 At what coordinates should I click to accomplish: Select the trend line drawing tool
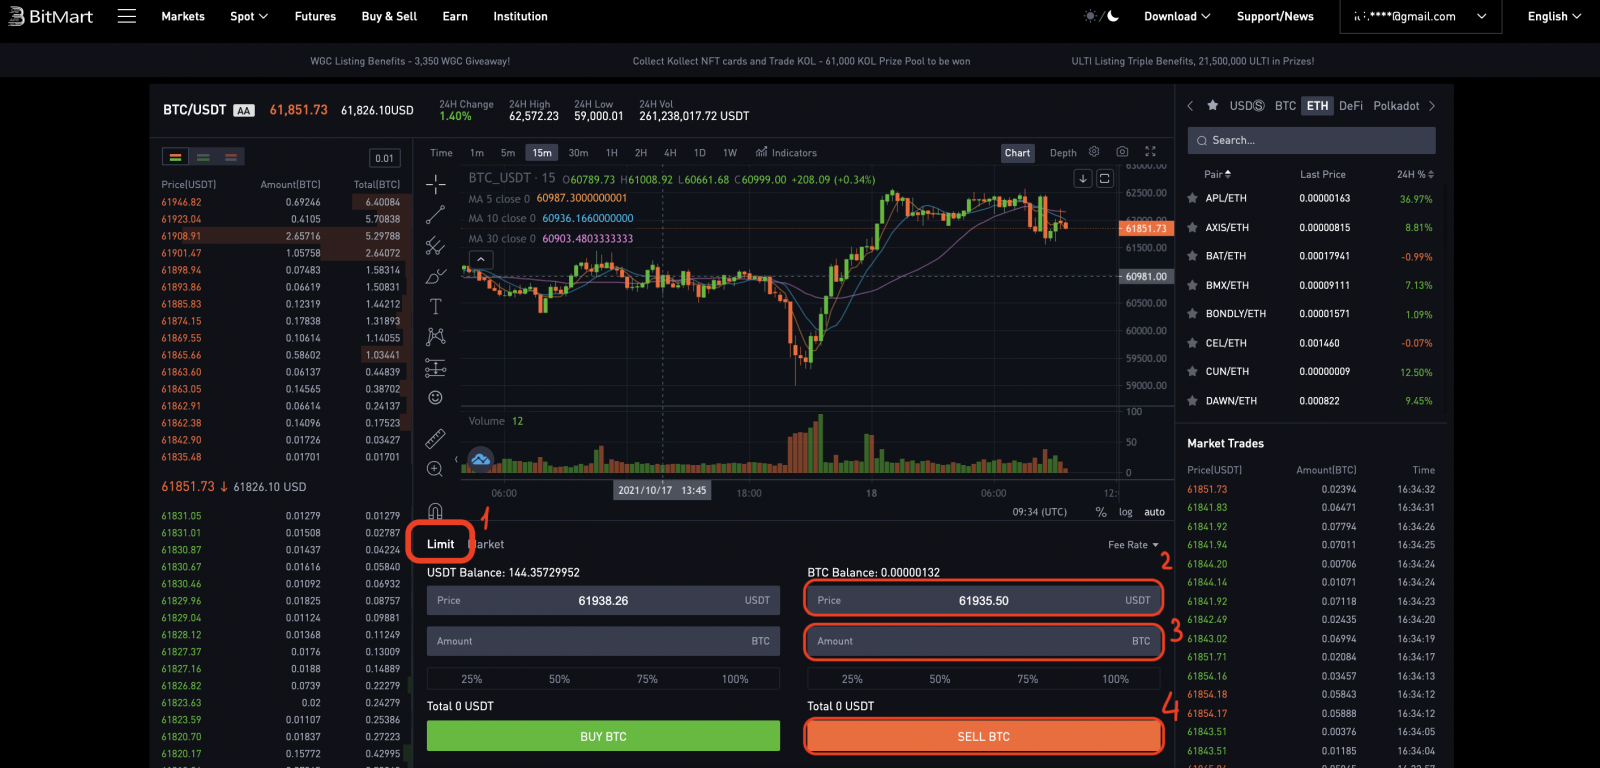pos(435,215)
